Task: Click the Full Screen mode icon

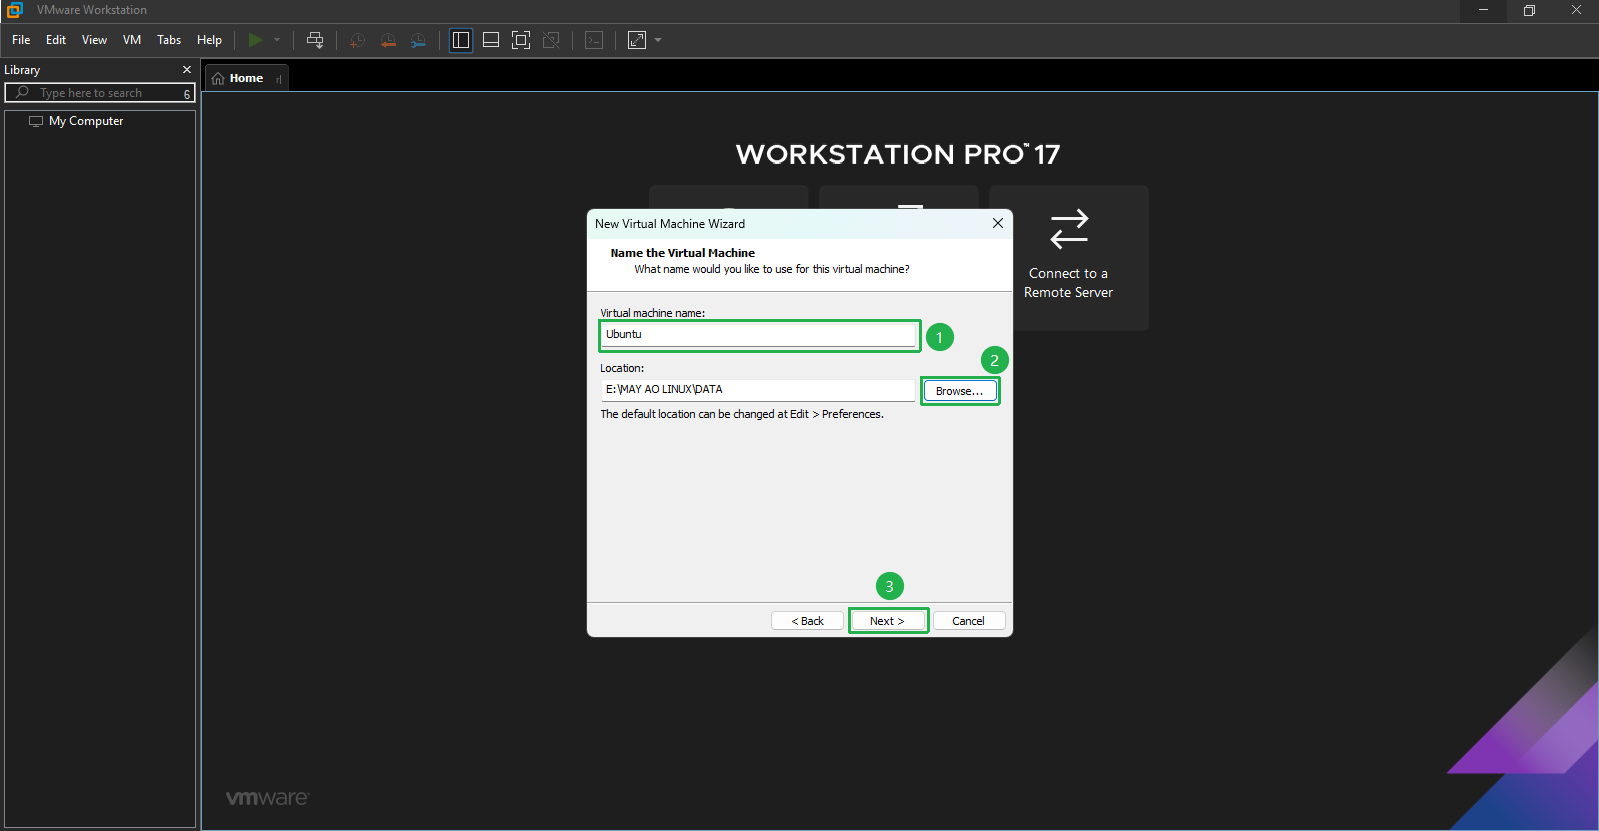Action: click(521, 40)
